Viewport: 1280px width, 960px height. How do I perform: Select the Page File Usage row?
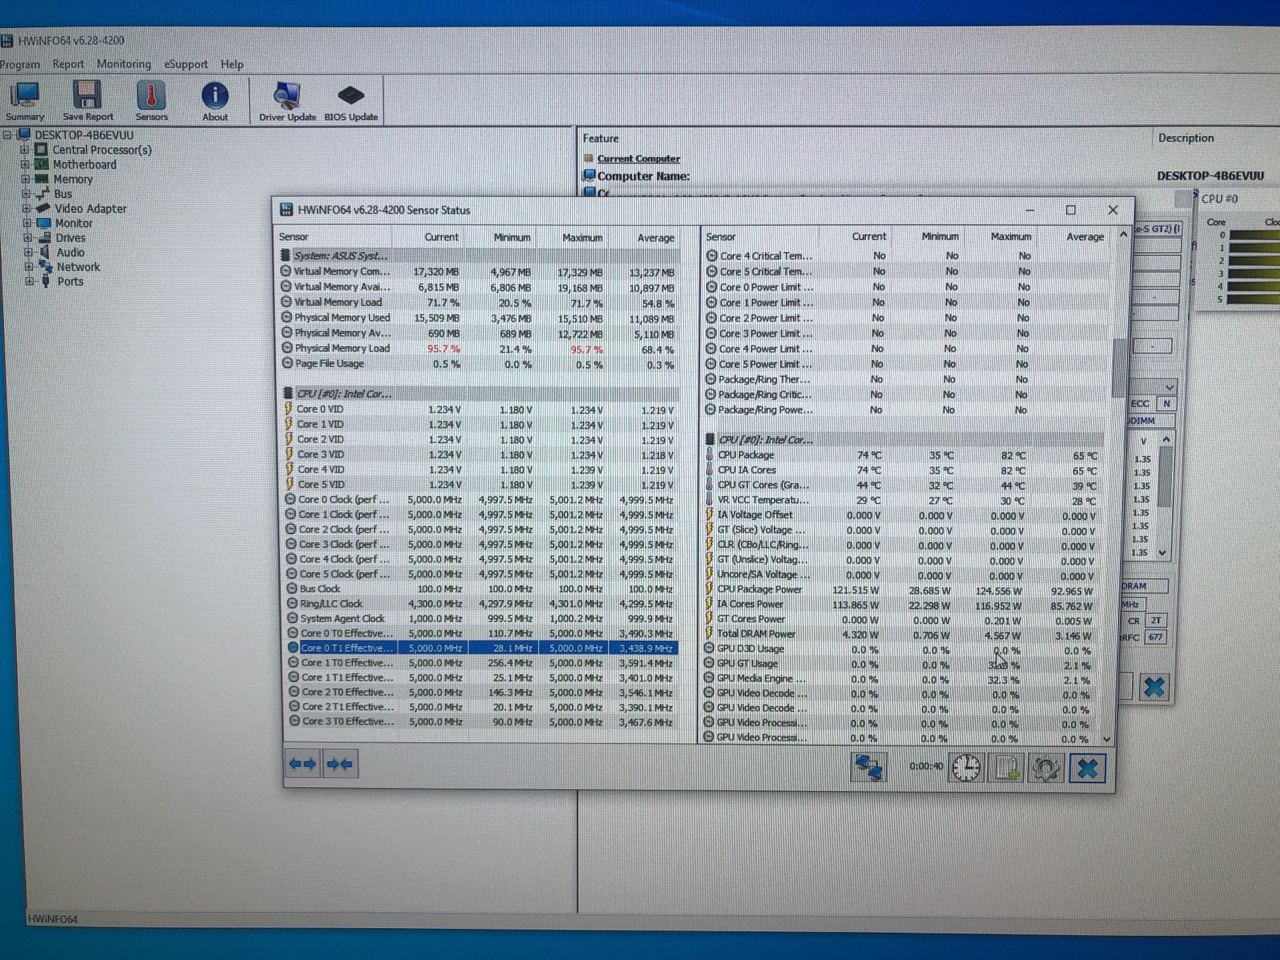click(479, 364)
